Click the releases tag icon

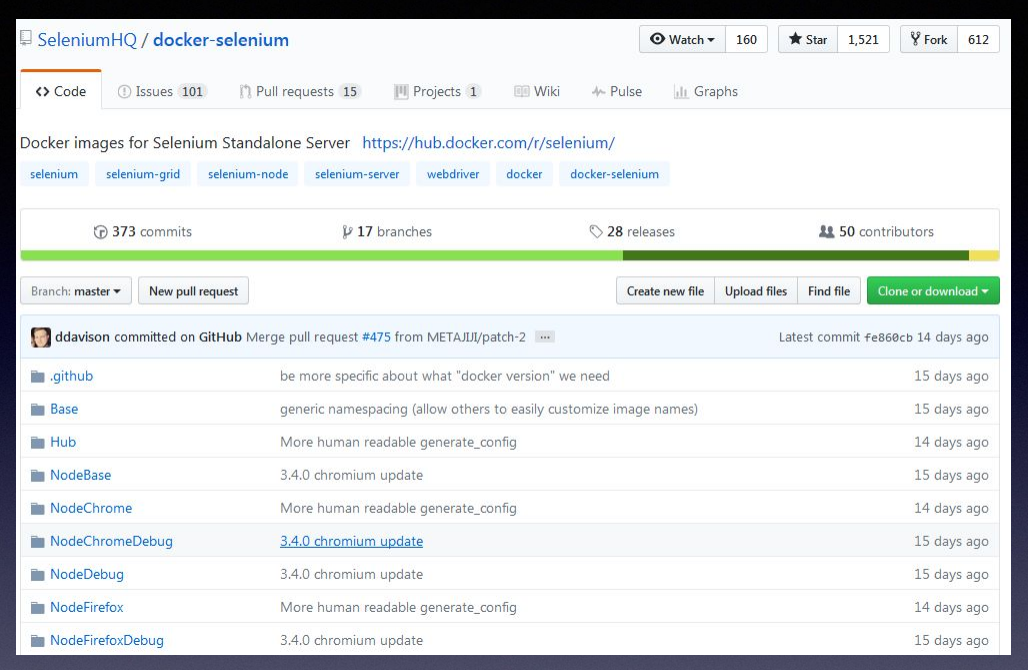(x=595, y=231)
